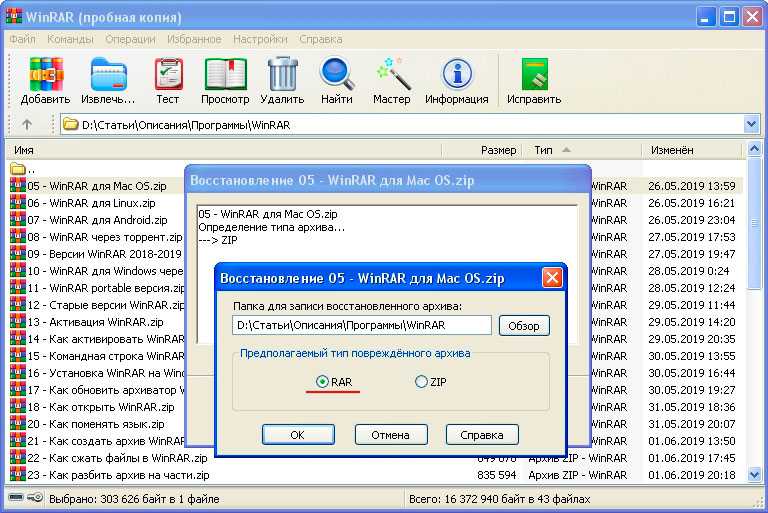The image size is (768, 513).
Task: Click the file list vertical scrollbar thumb
Action: [754, 223]
